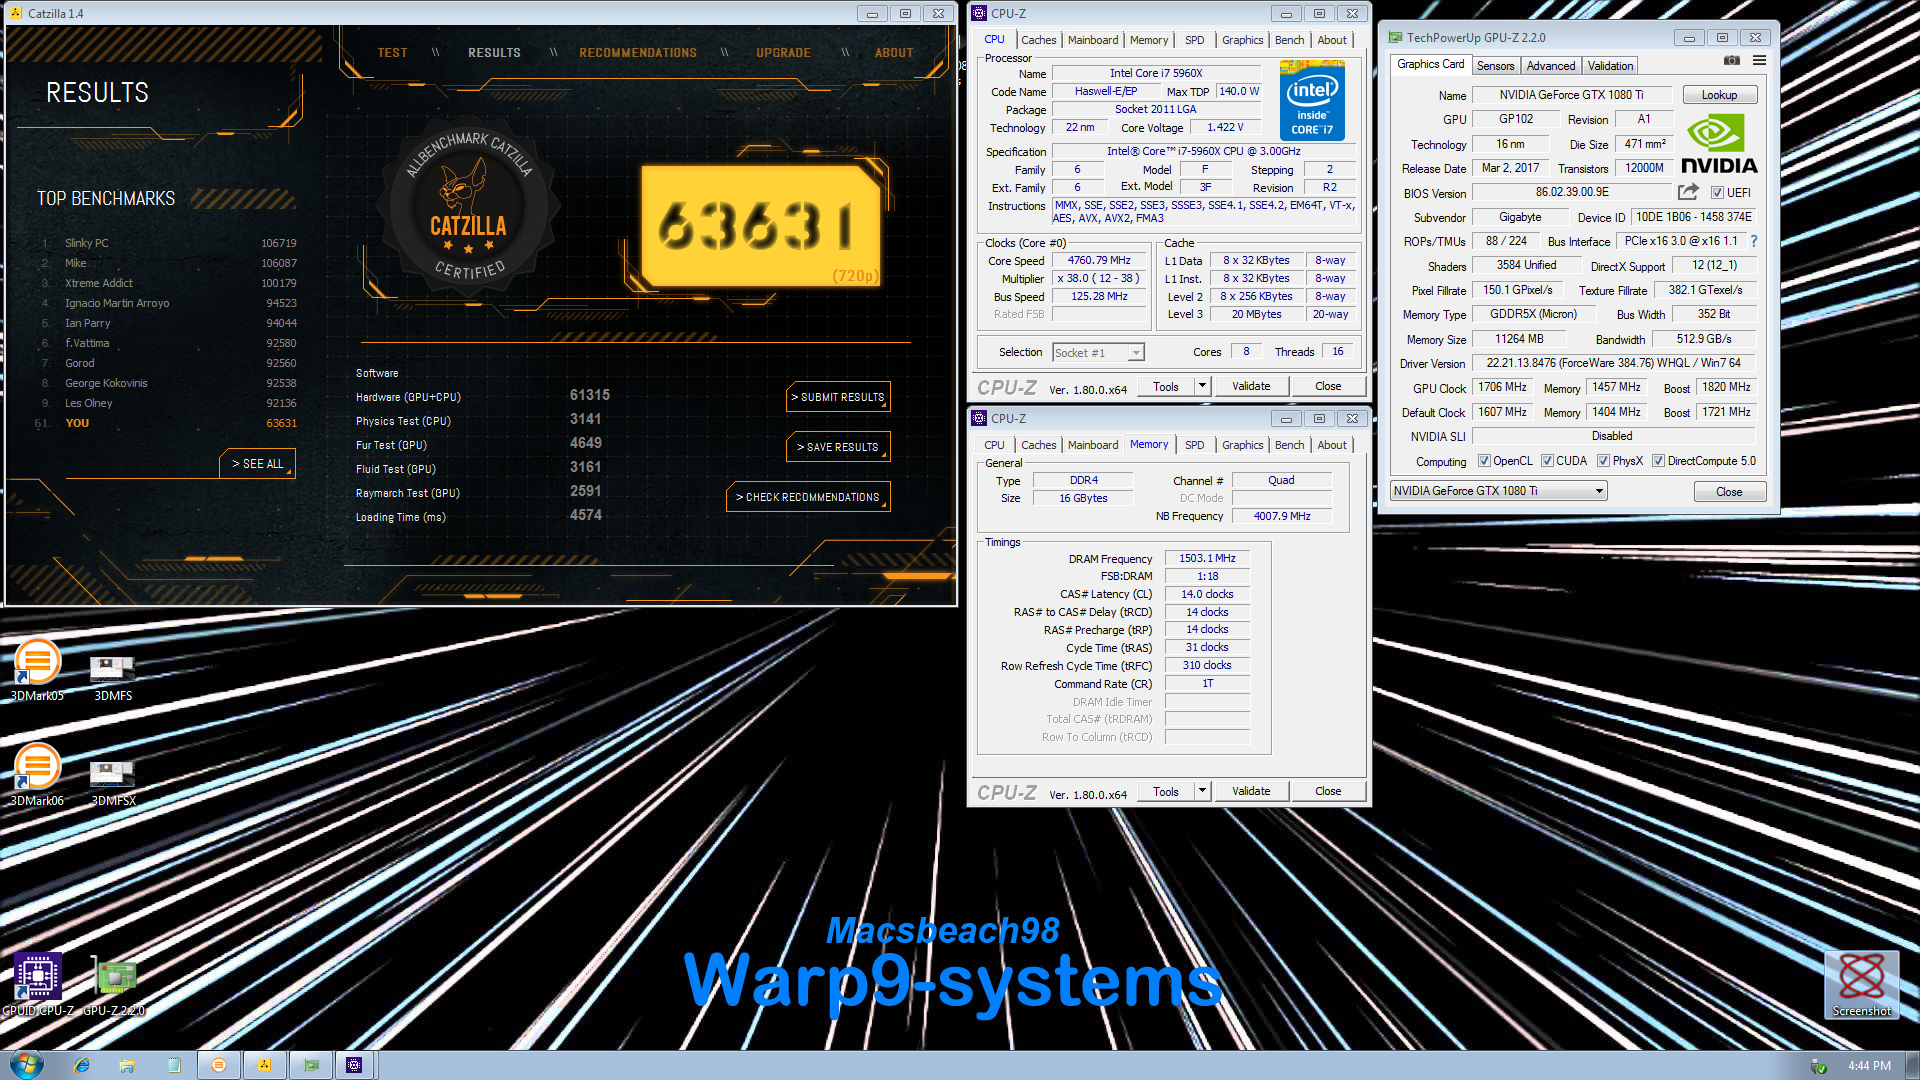Image resolution: width=1920 pixels, height=1080 pixels.
Task: Switch to the Sensors tab in GPU-Z
Action: coord(1496,66)
